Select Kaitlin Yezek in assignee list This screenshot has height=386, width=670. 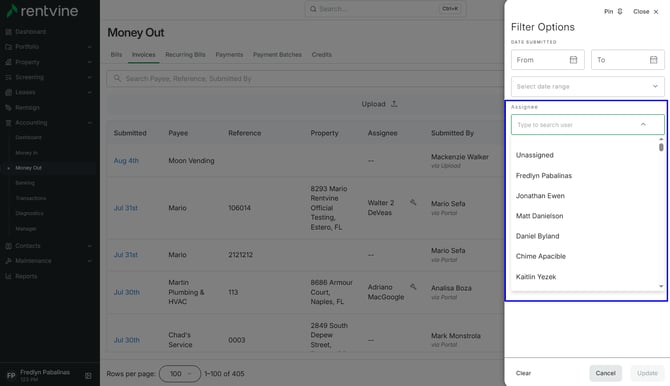[536, 277]
